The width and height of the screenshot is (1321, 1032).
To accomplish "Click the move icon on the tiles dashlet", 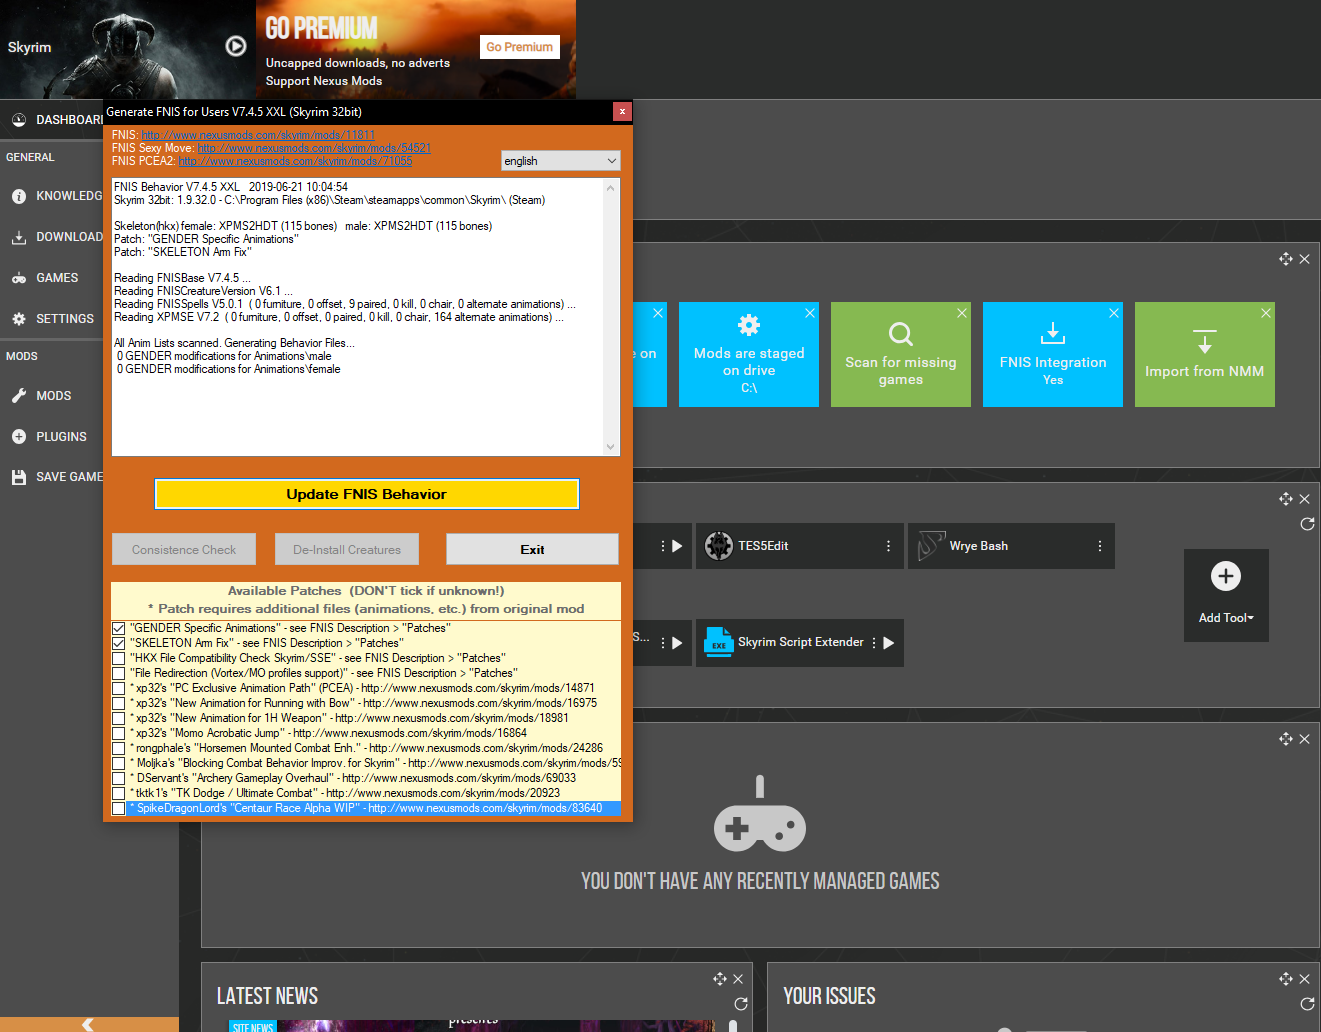I will coord(1286,259).
